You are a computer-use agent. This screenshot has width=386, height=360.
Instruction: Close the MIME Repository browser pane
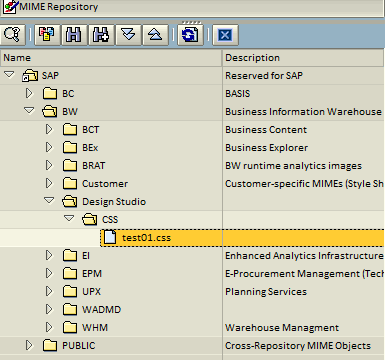(225, 34)
